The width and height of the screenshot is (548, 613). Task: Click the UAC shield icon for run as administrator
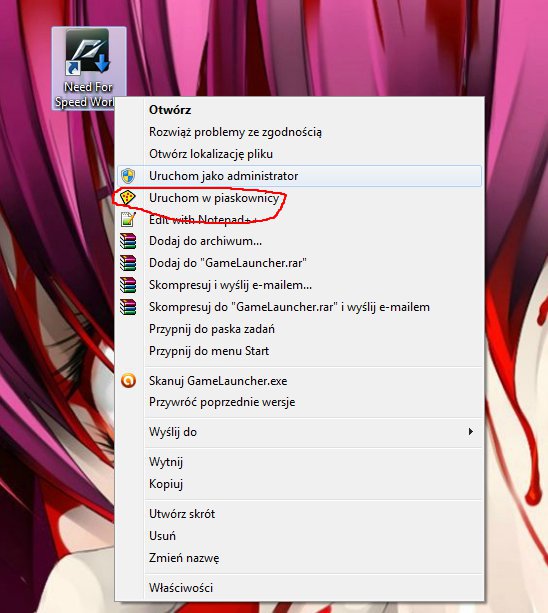tap(128, 176)
